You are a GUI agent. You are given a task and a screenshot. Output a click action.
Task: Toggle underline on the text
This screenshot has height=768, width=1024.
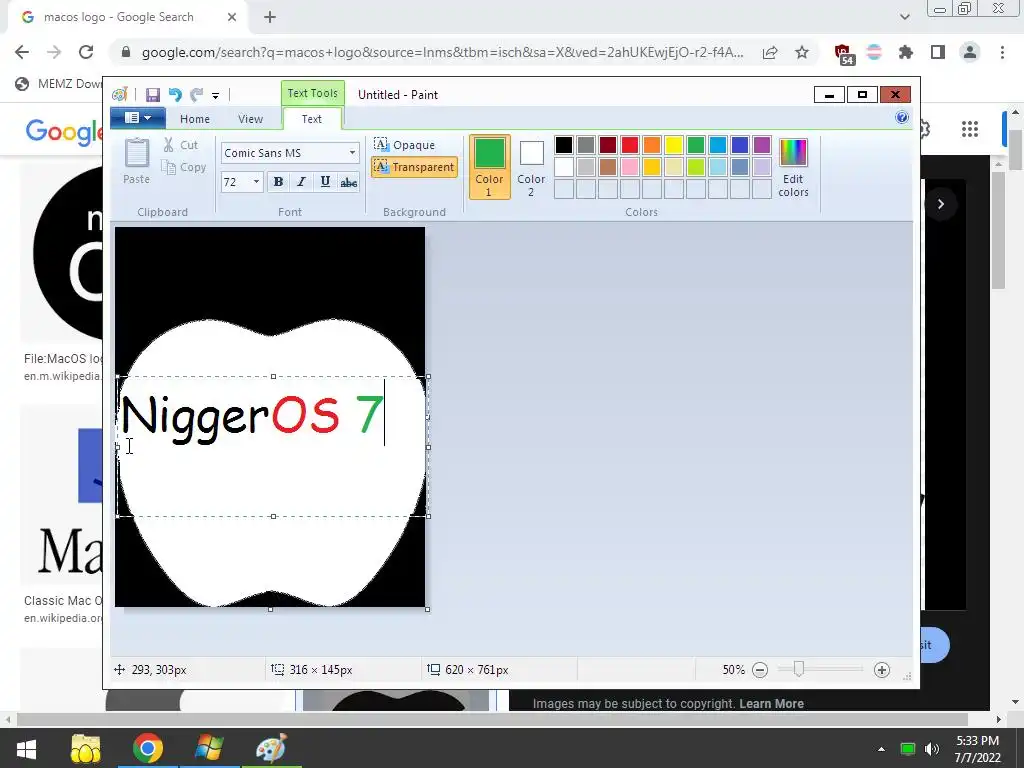click(325, 182)
